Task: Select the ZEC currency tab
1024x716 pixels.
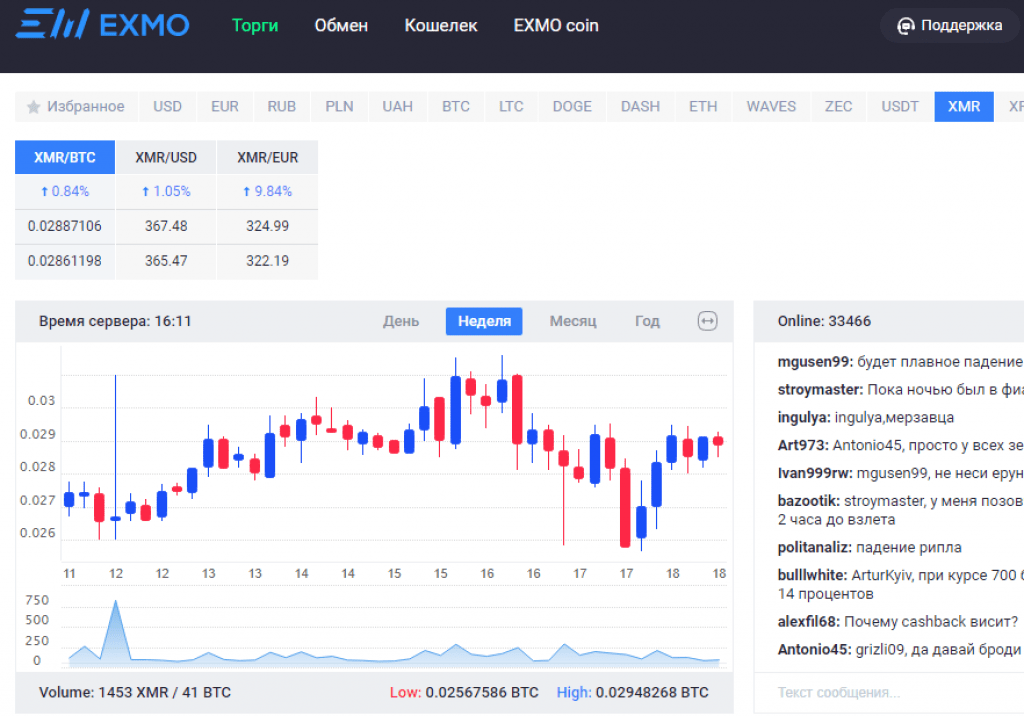Action: coord(839,106)
